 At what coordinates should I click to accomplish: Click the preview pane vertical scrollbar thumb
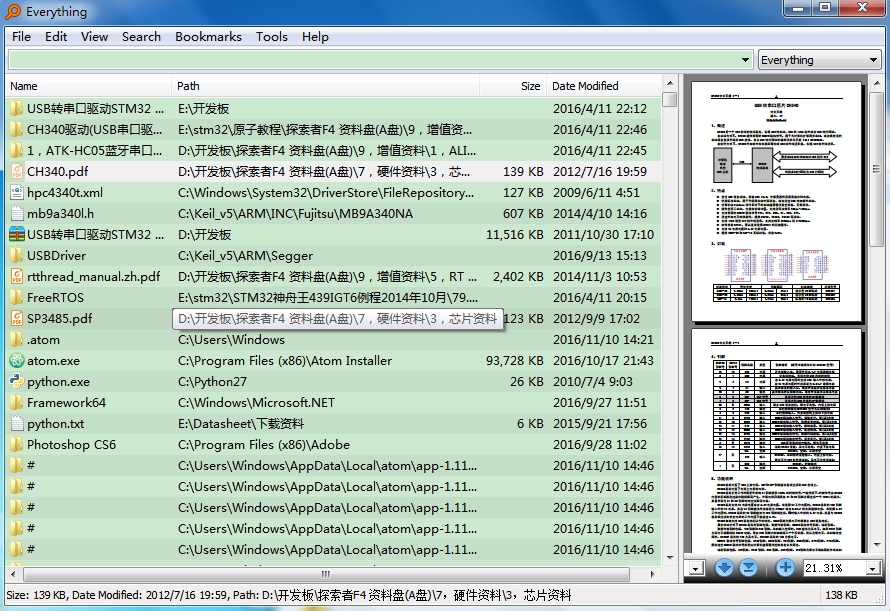[877, 169]
